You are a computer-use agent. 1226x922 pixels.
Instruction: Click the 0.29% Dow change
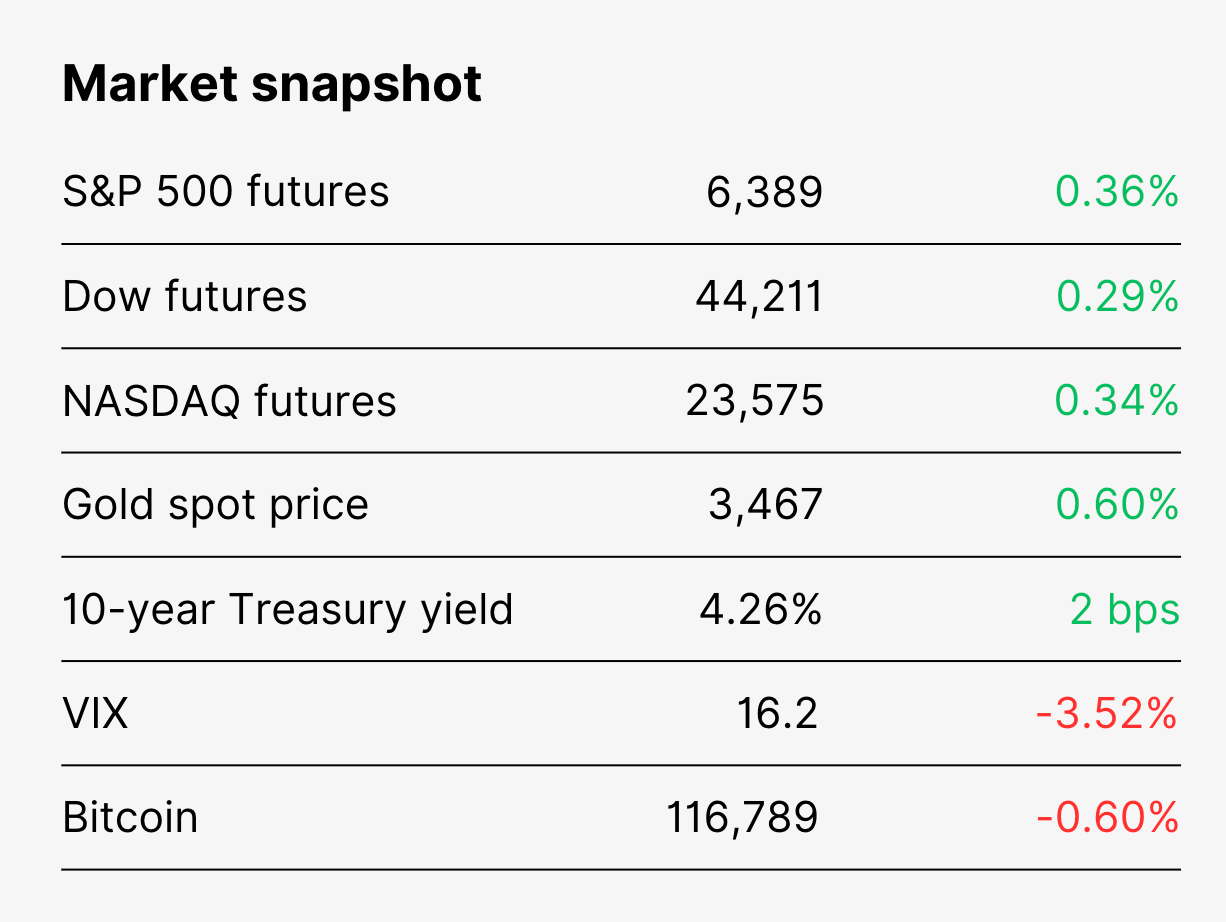[1118, 297]
